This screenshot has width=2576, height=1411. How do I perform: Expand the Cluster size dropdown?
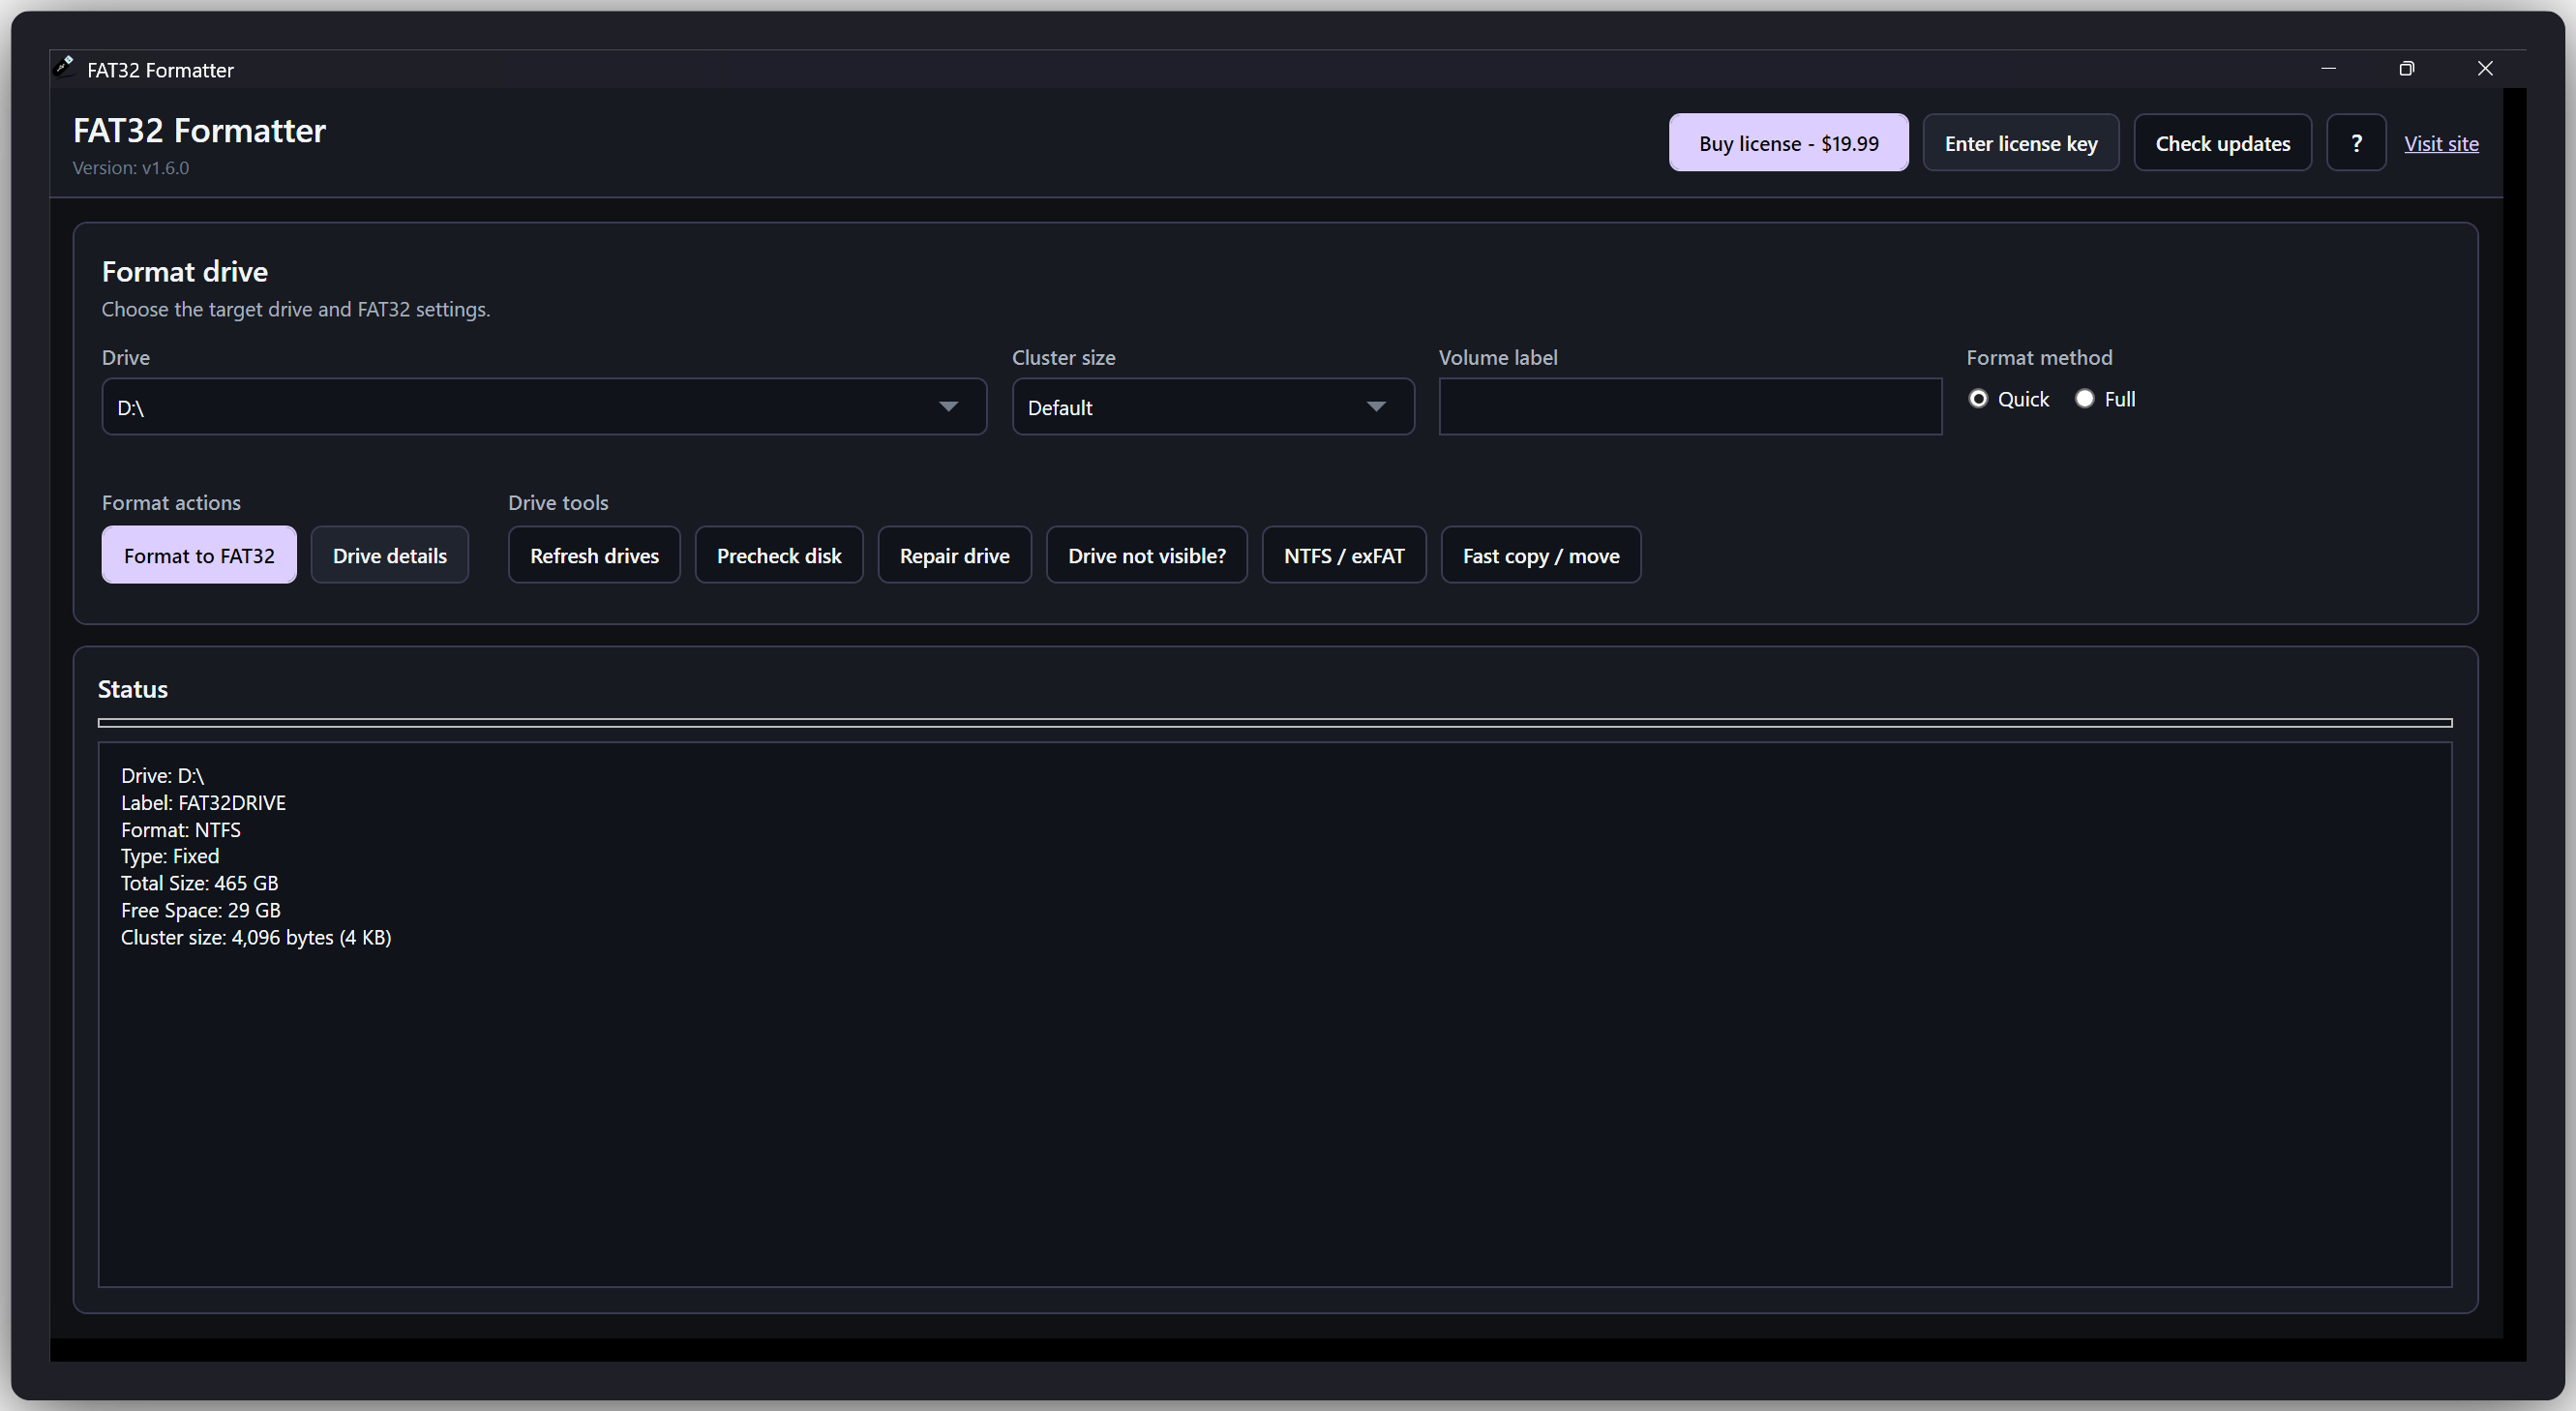(x=1213, y=407)
